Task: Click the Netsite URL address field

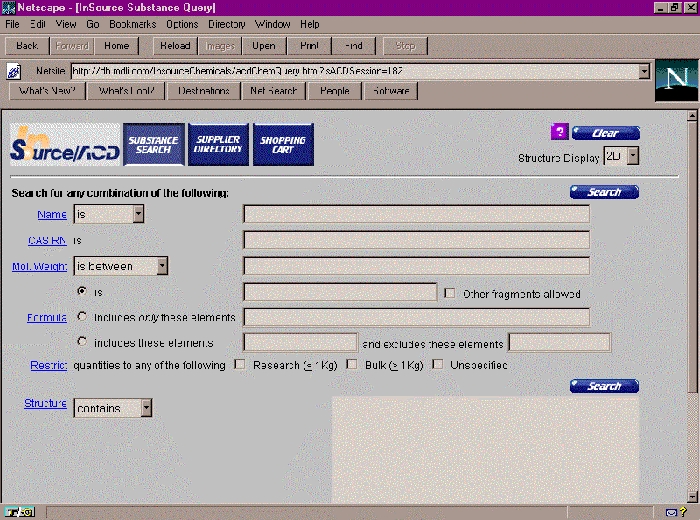Action: (x=355, y=71)
